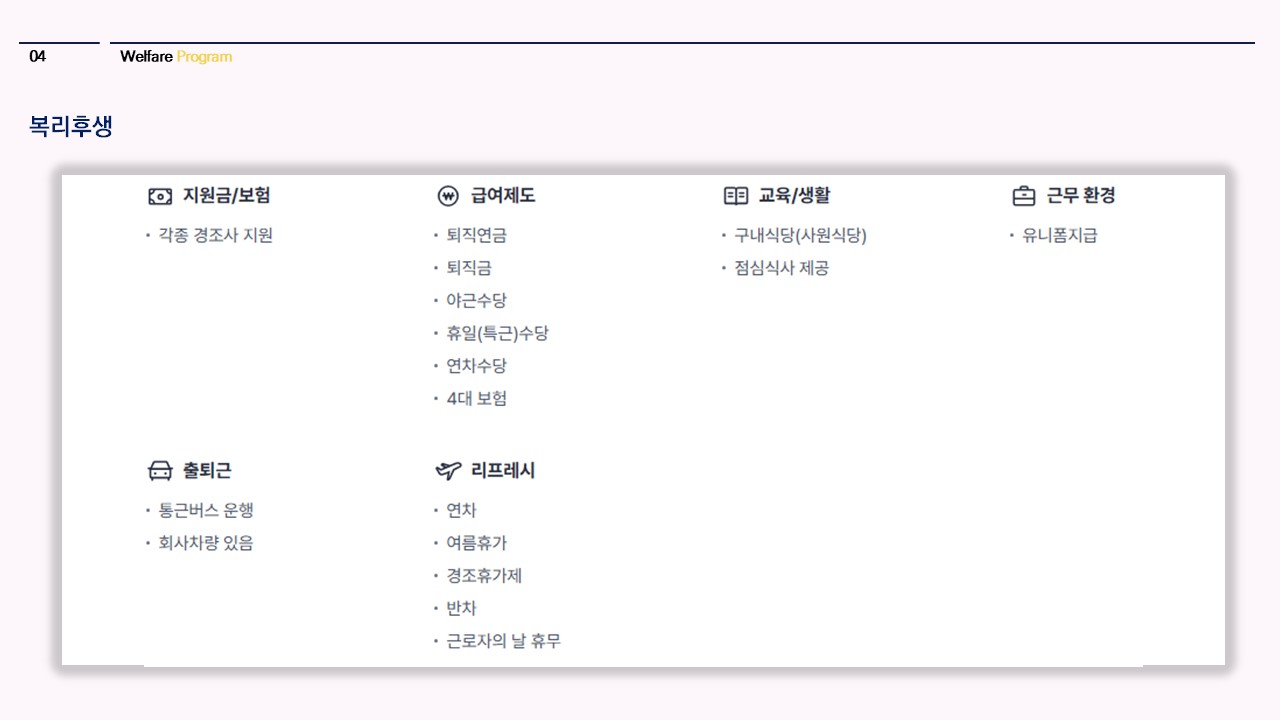
Task: Click the money bill icon beside 지원금/보험
Action: pyautogui.click(x=160, y=196)
